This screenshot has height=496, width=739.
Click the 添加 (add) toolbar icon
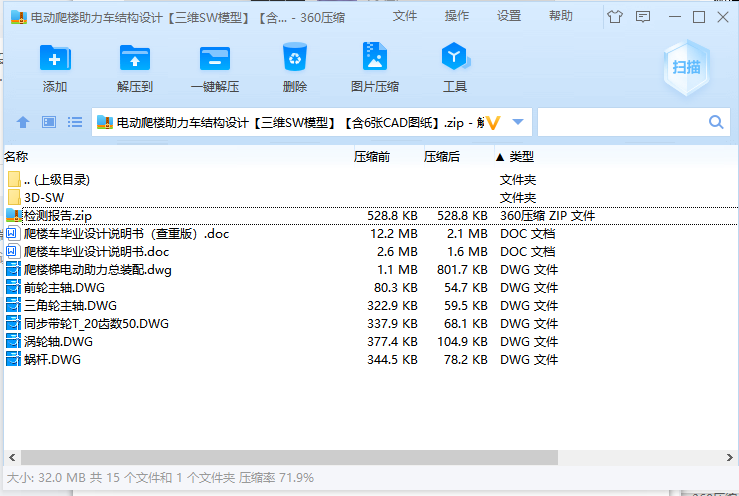tap(55, 58)
